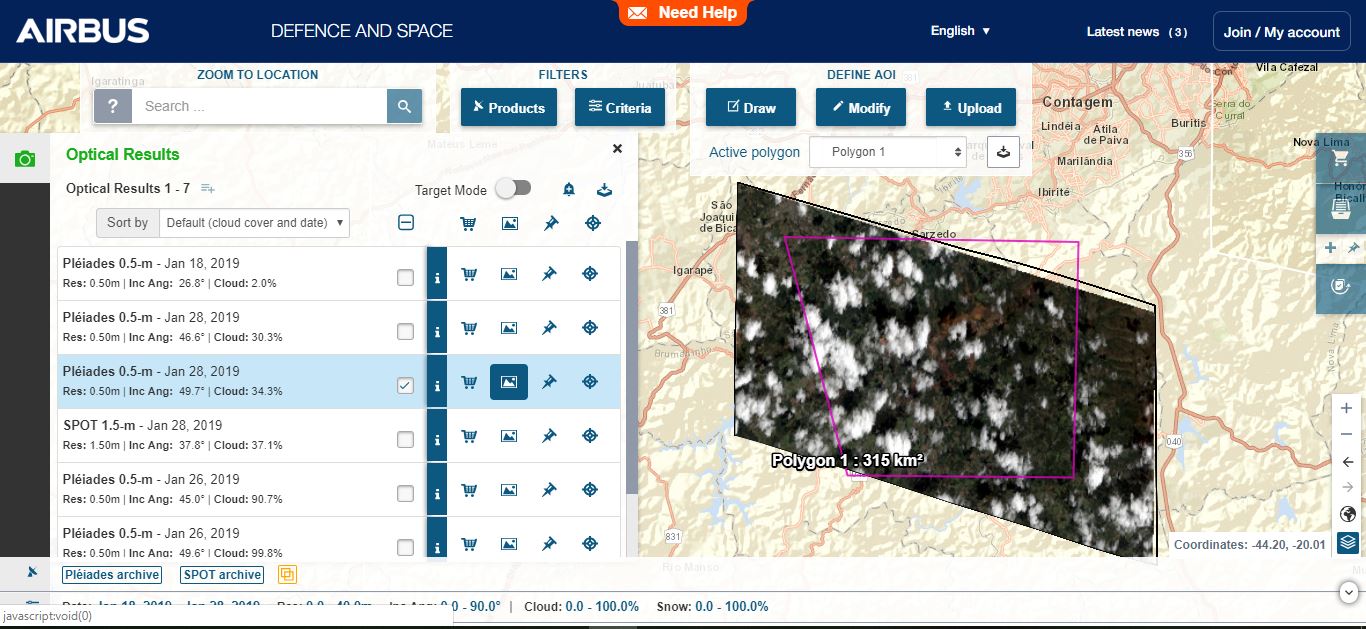Click the Upload AOI button
Image resolution: width=1366 pixels, height=629 pixels.
(971, 108)
